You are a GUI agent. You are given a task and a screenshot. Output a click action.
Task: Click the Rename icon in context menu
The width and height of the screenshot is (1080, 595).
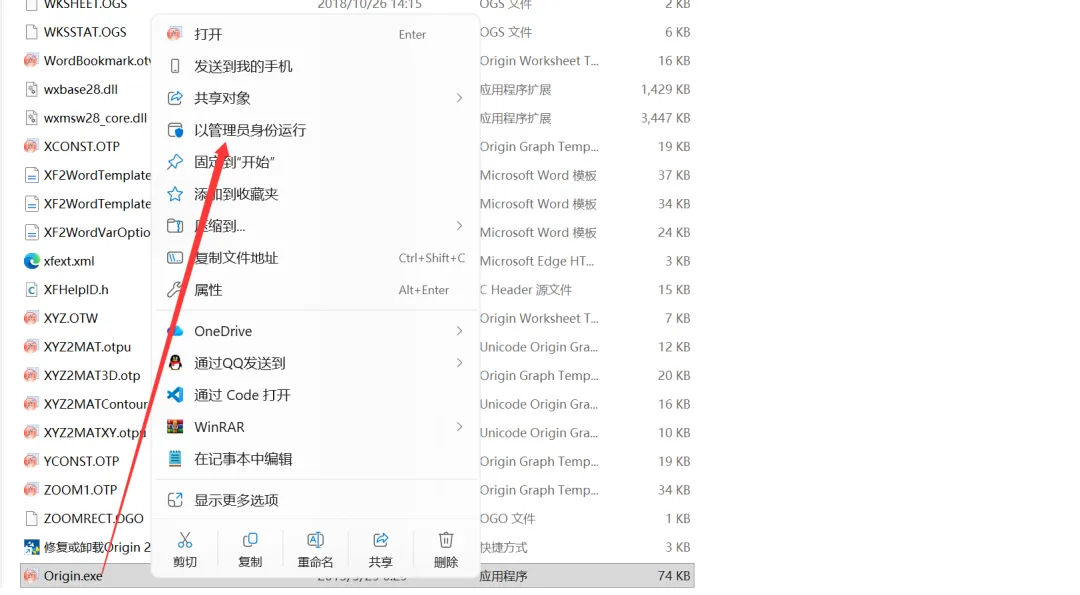(315, 540)
